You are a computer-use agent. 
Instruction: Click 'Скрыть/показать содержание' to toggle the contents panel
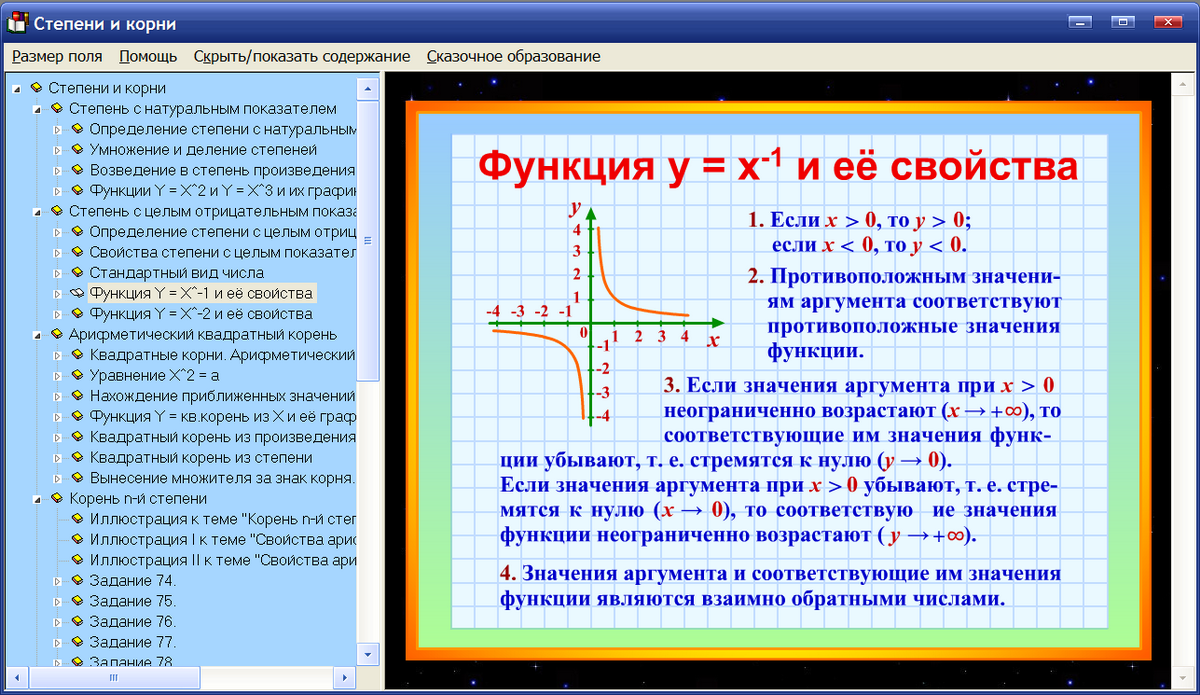tap(301, 56)
